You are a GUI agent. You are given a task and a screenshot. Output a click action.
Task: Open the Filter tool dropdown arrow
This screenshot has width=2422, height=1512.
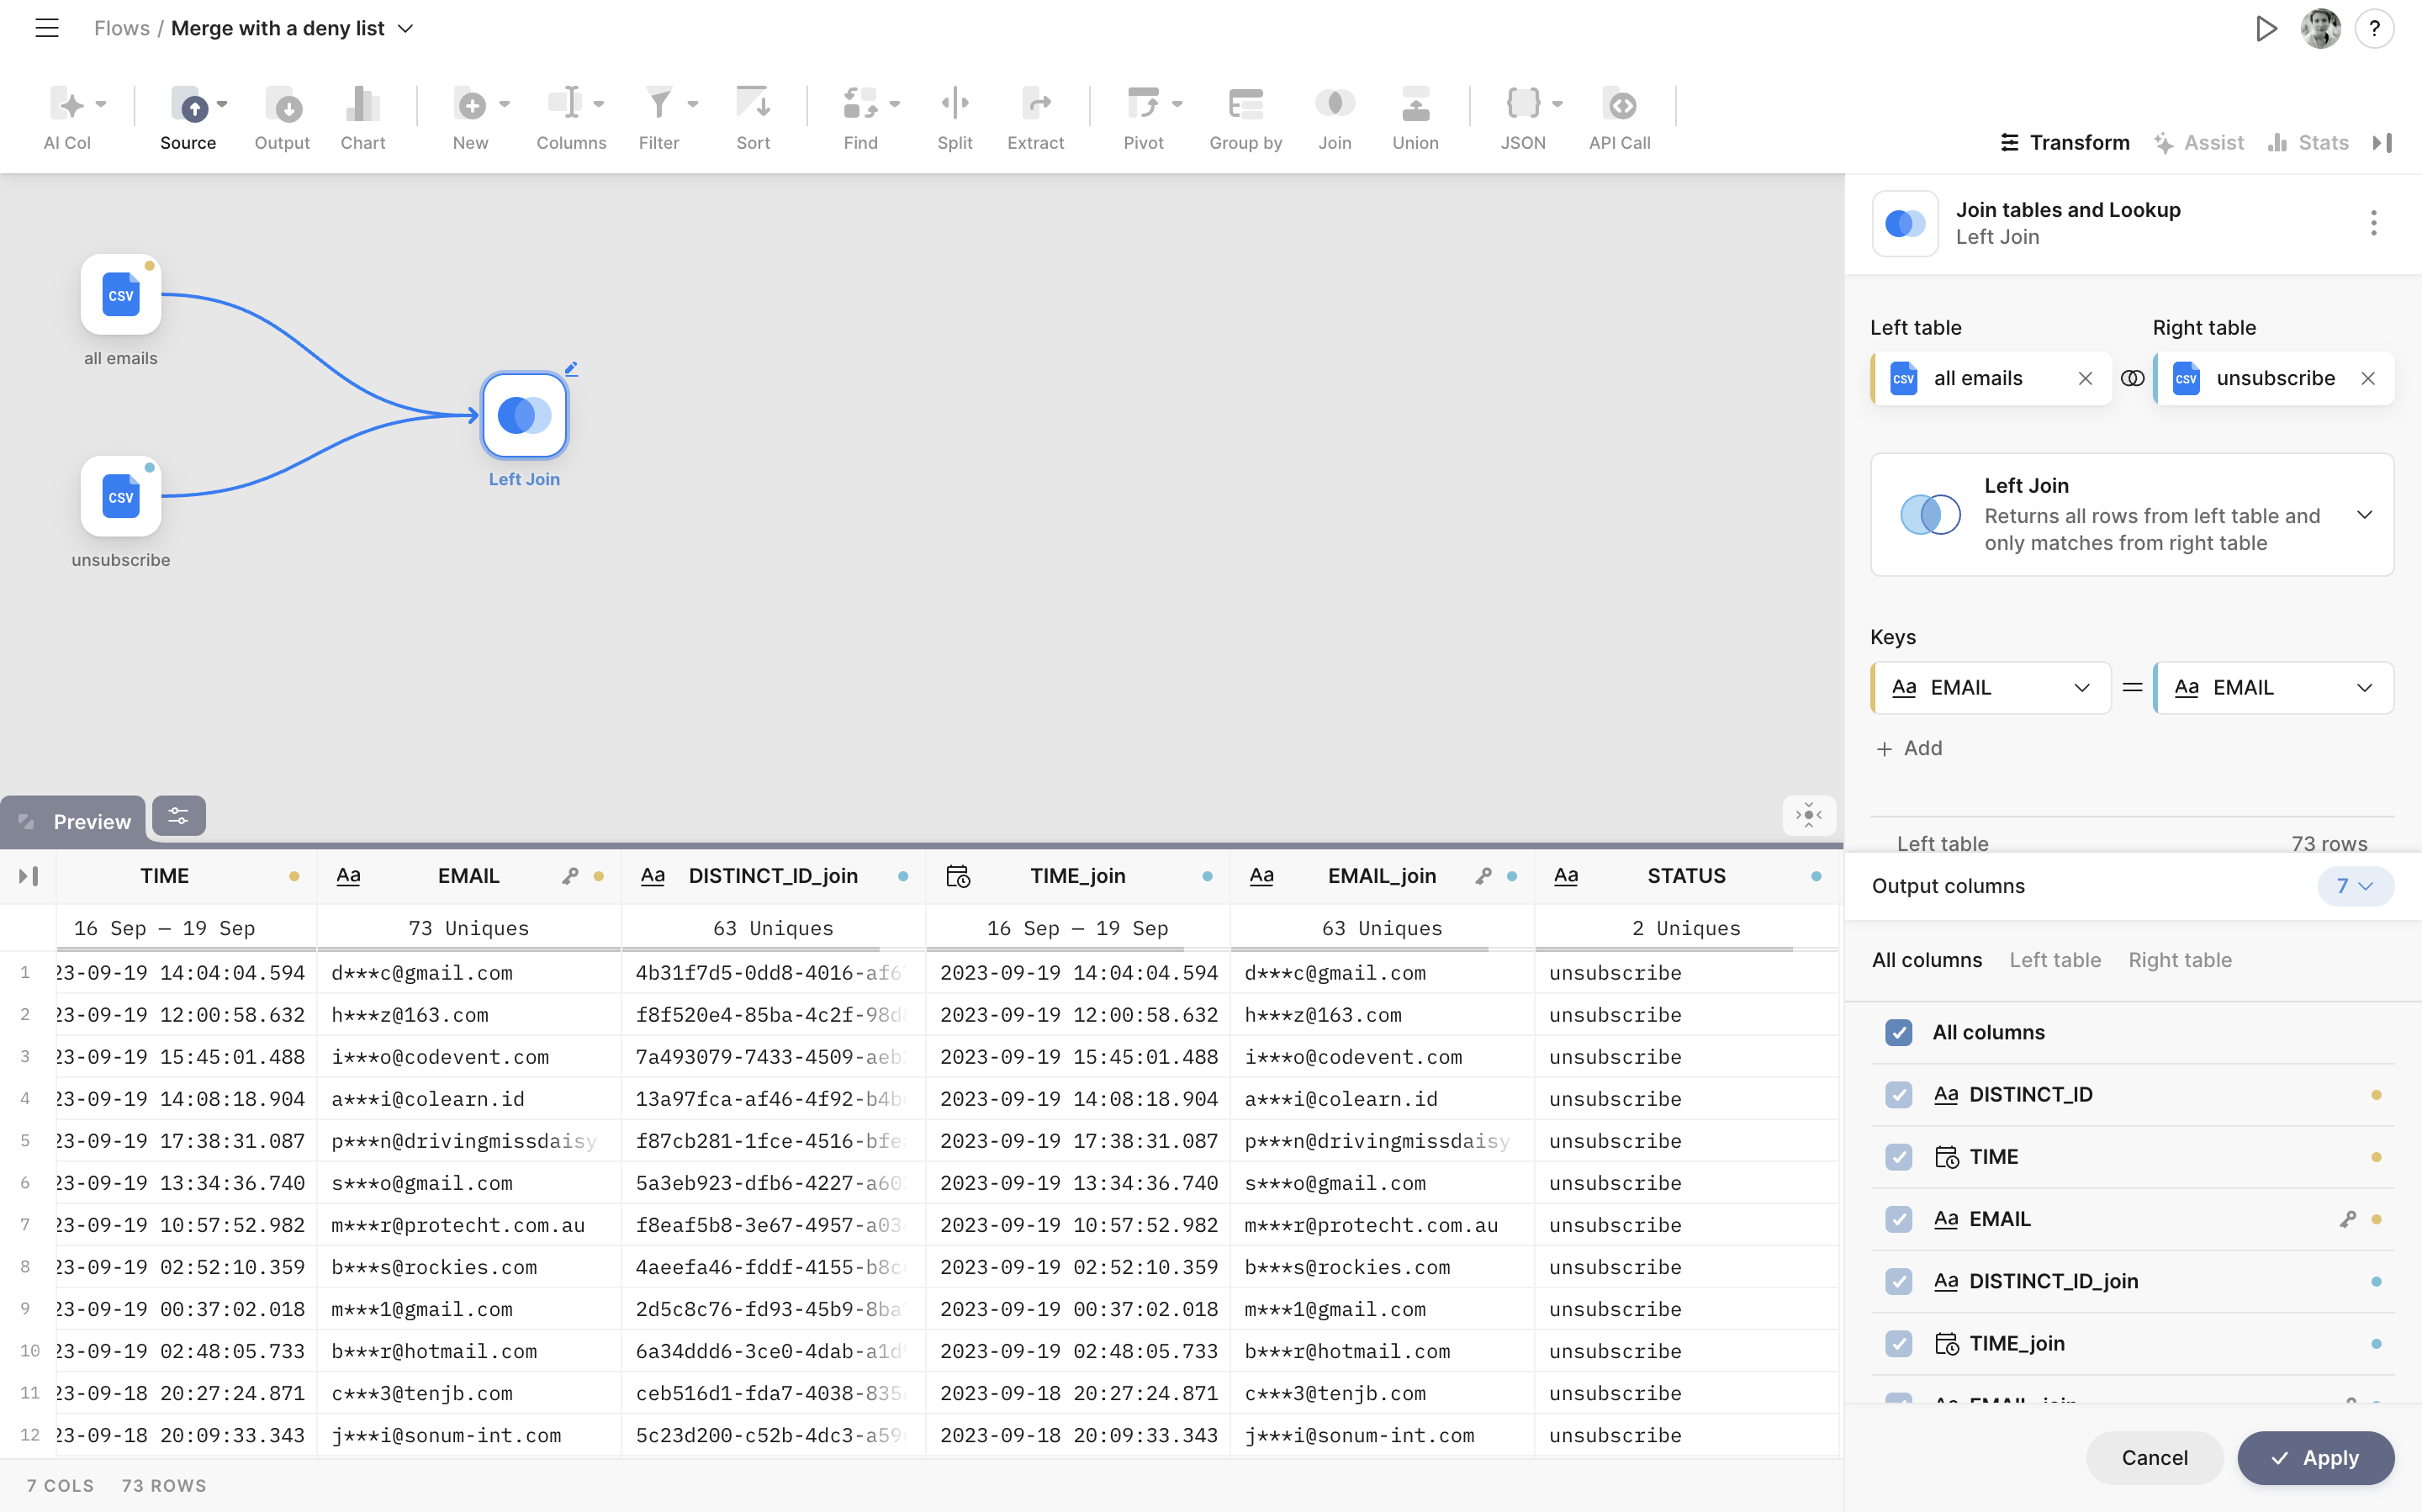click(x=693, y=104)
